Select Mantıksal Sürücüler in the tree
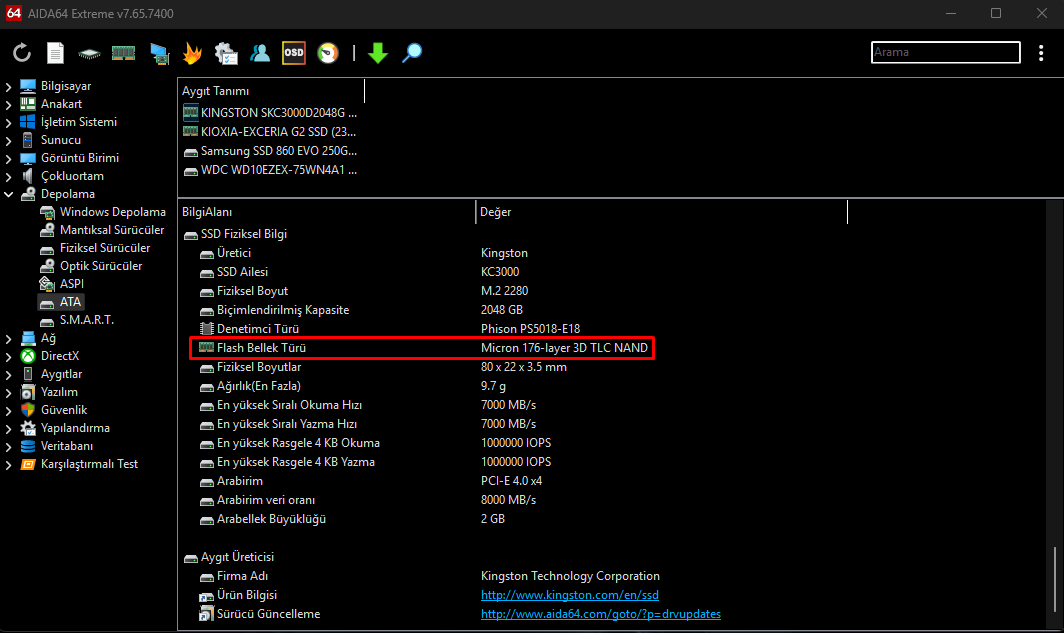 112,230
